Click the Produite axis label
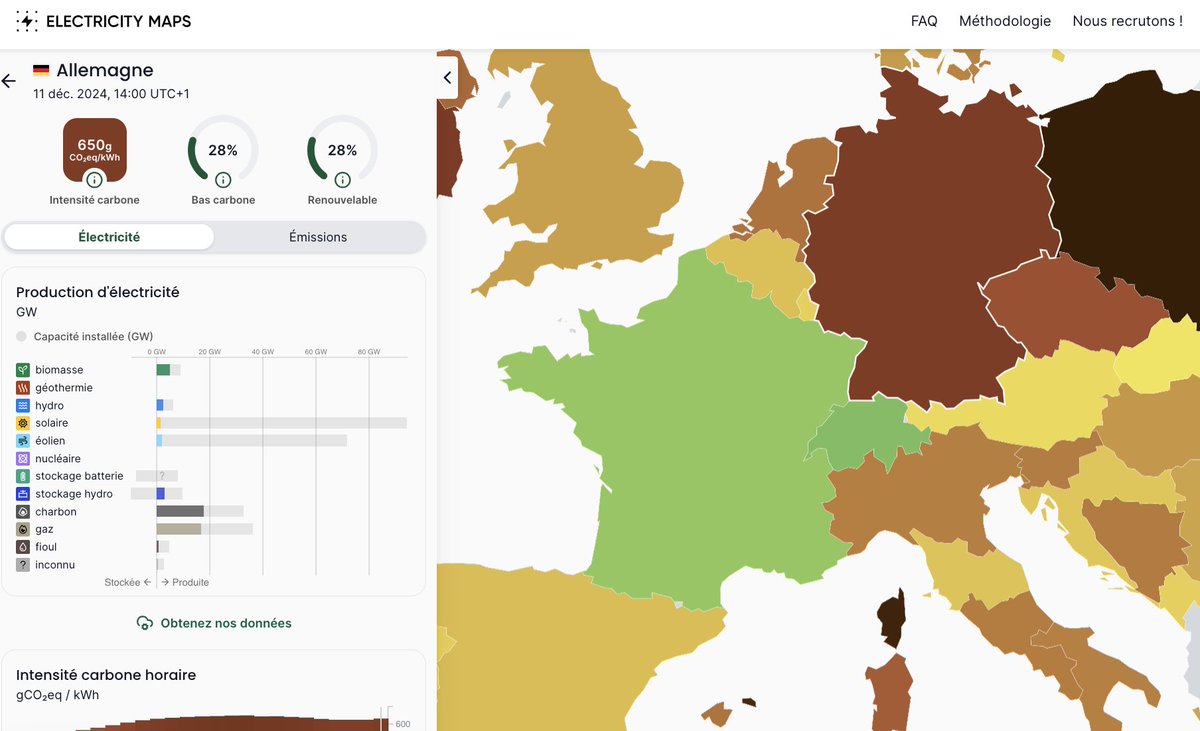 [x=186, y=582]
